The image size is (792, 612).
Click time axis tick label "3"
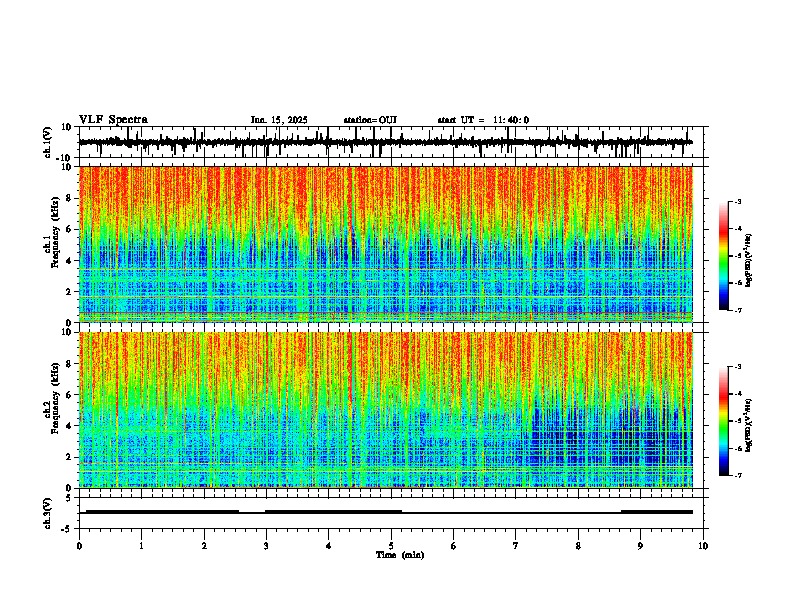click(x=266, y=546)
